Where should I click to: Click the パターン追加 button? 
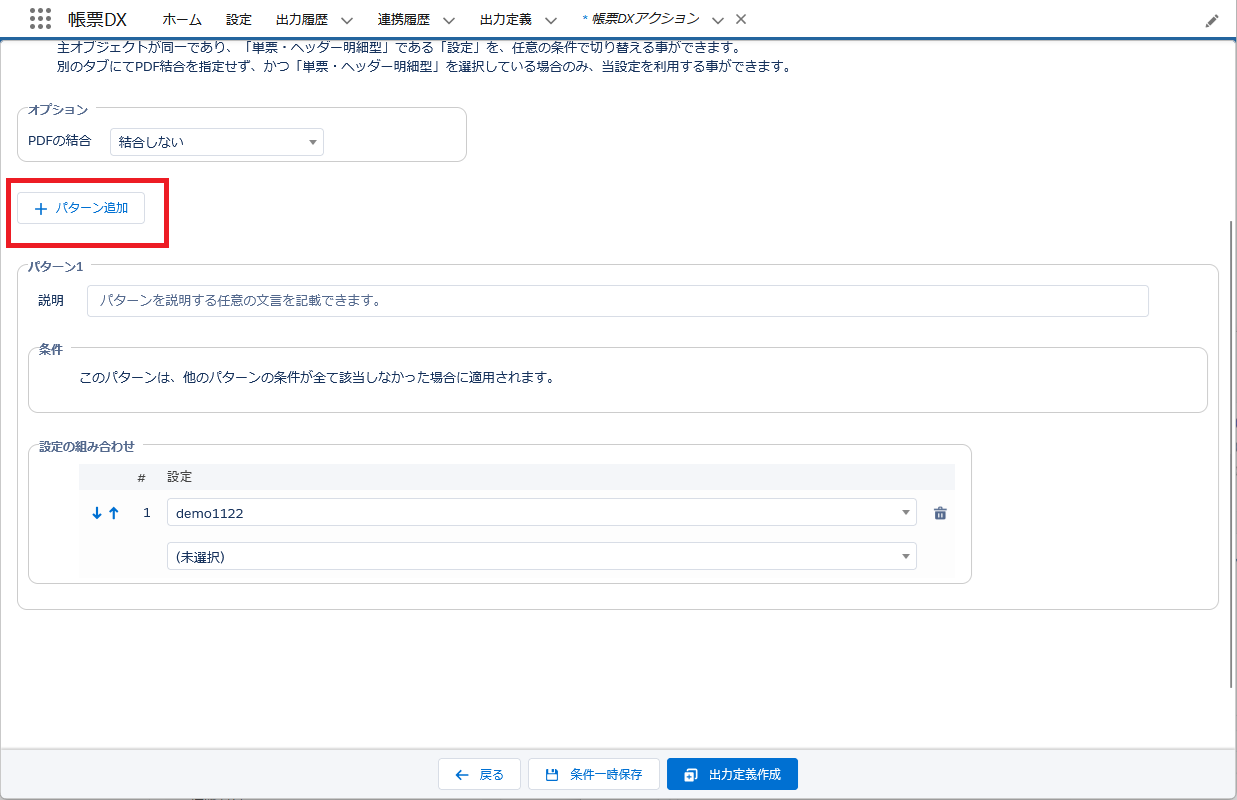tap(81, 208)
